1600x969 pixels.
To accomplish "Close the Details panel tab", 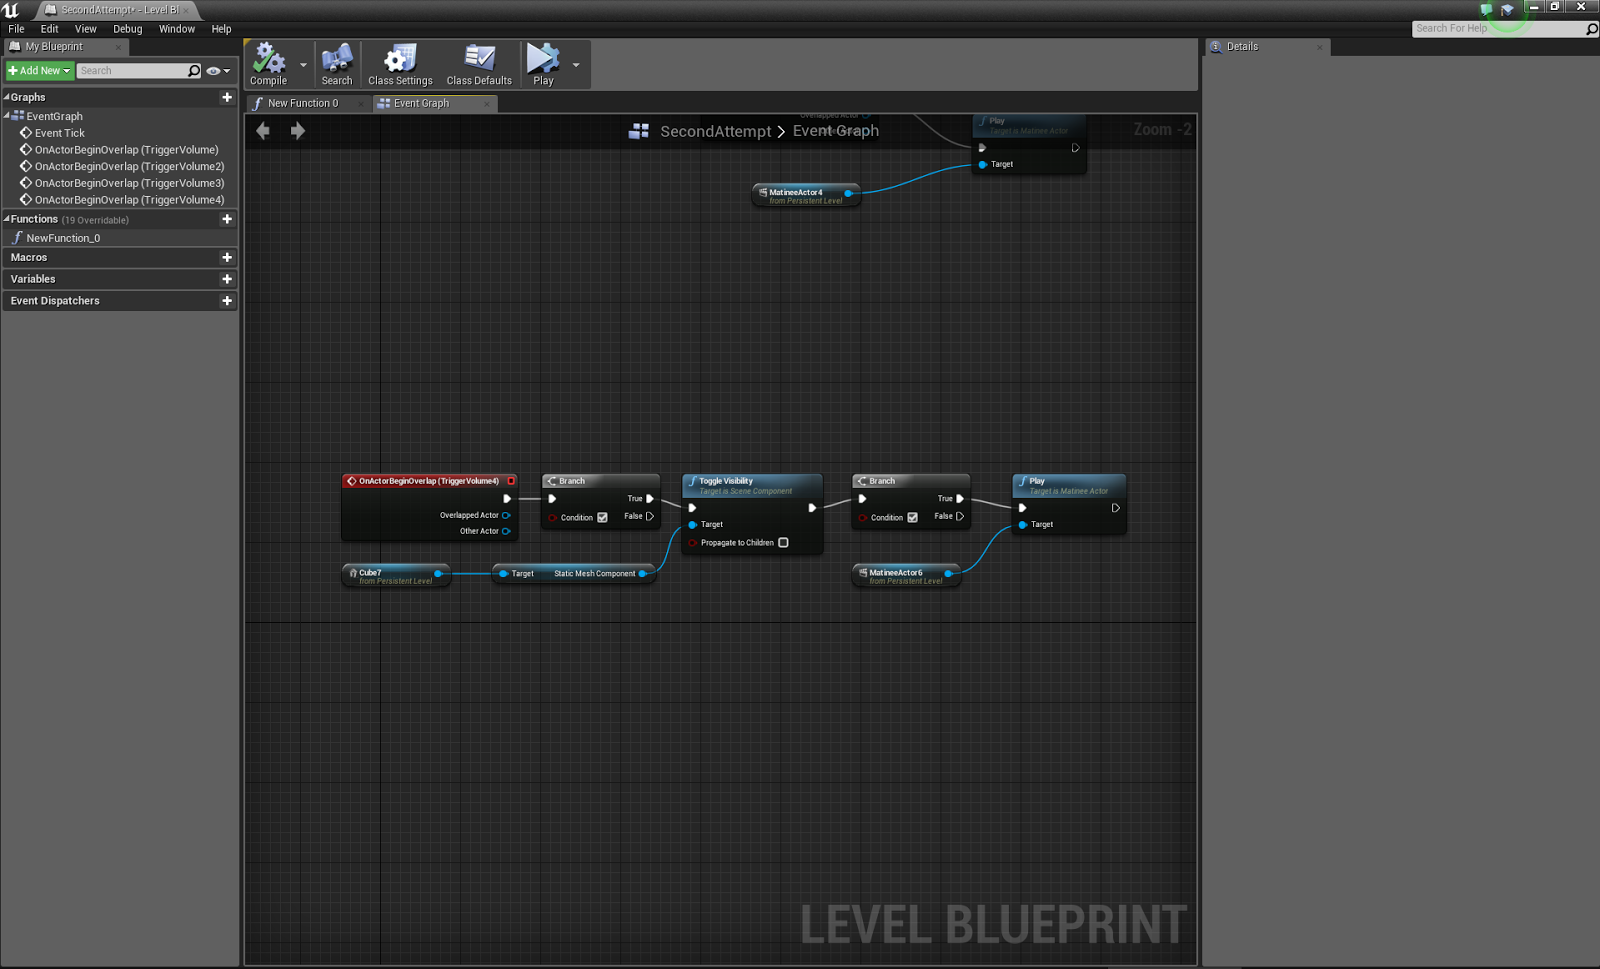I will coord(1319,47).
